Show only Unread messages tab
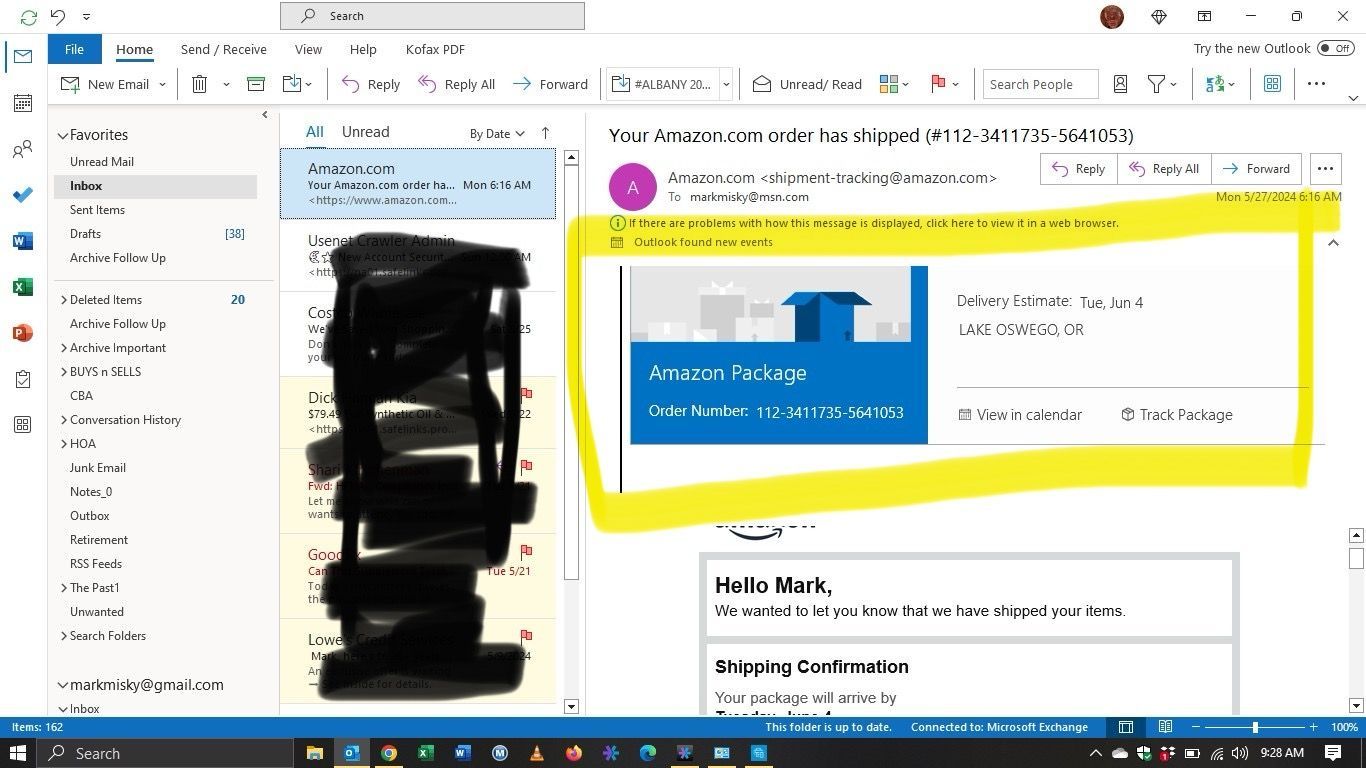The image size is (1366, 768). pyautogui.click(x=366, y=132)
